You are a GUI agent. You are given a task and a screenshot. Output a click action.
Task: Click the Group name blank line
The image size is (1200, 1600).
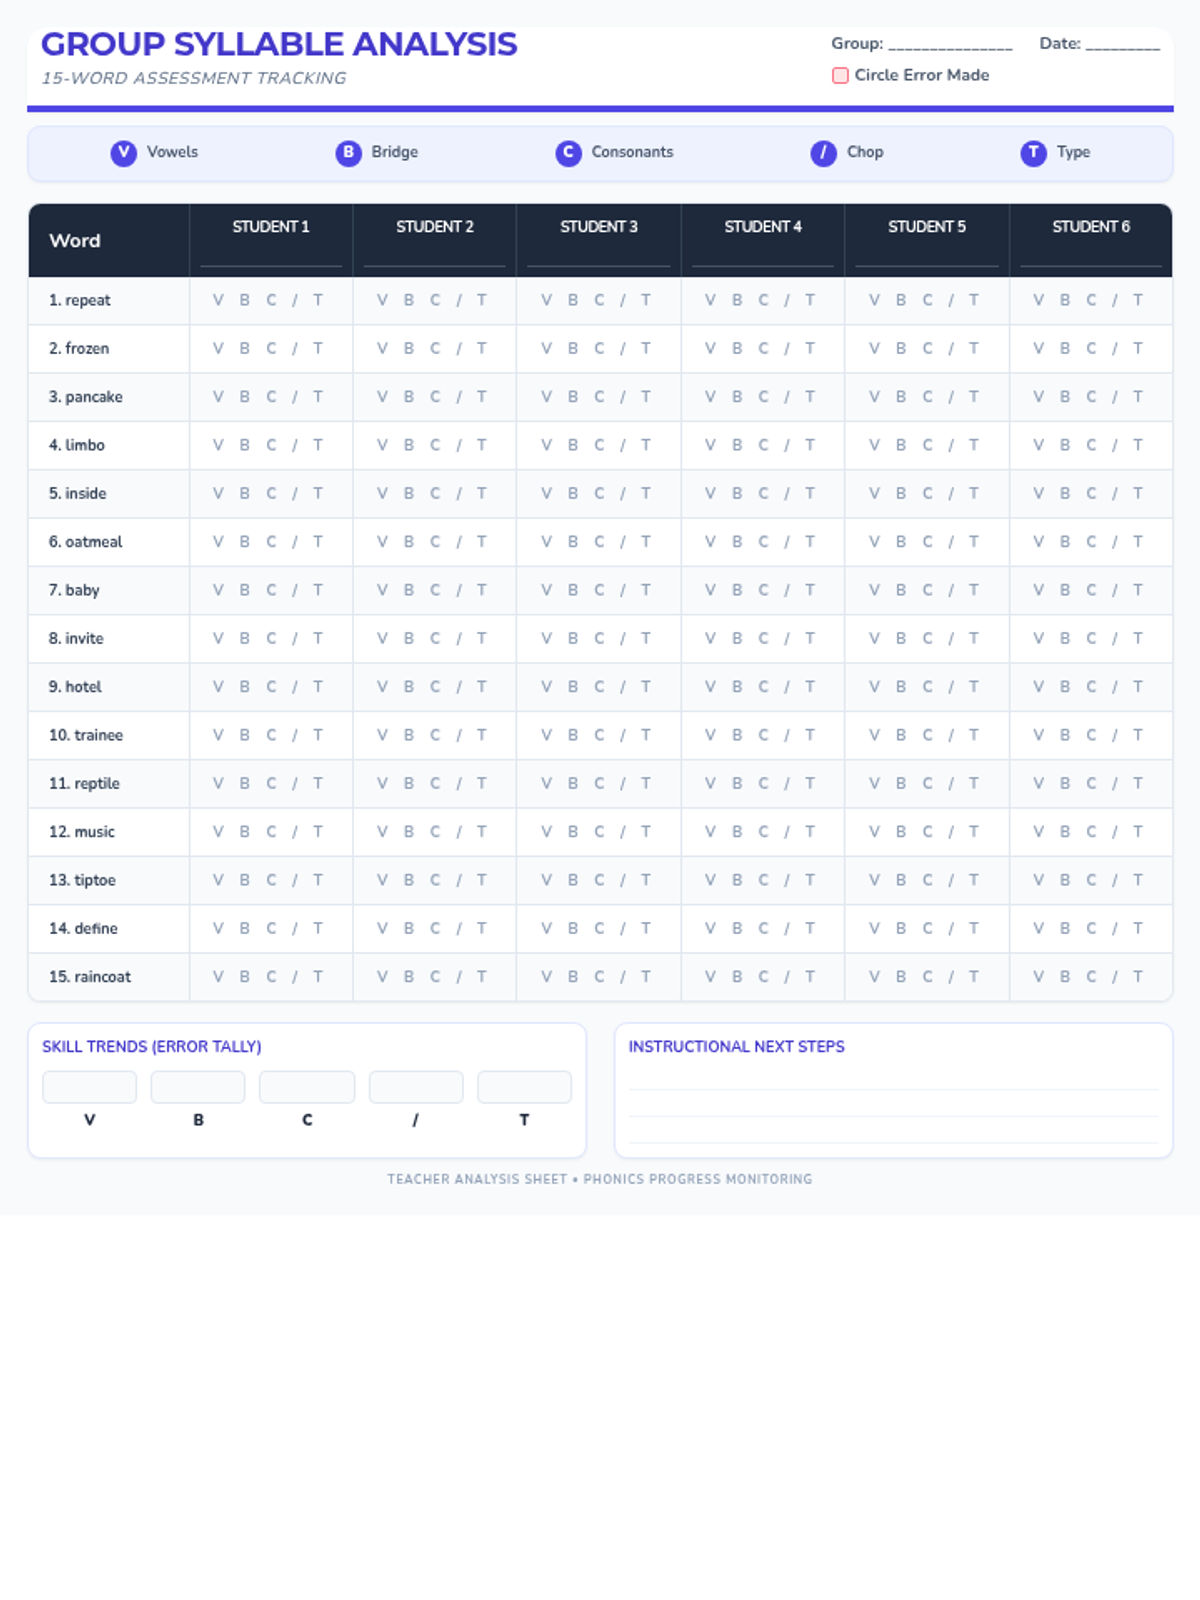point(949,45)
